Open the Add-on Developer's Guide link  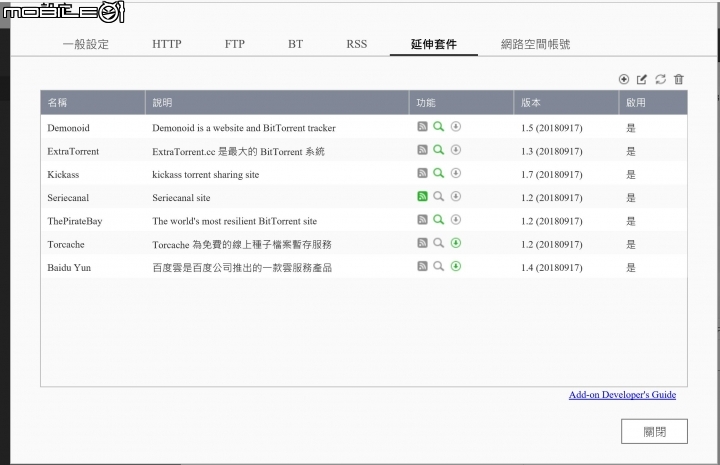pos(622,395)
